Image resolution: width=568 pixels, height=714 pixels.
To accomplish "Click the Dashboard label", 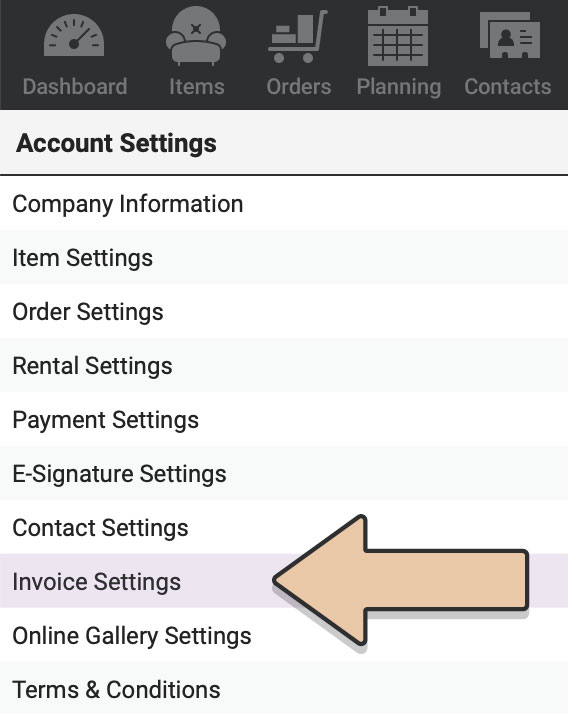I will (75, 87).
